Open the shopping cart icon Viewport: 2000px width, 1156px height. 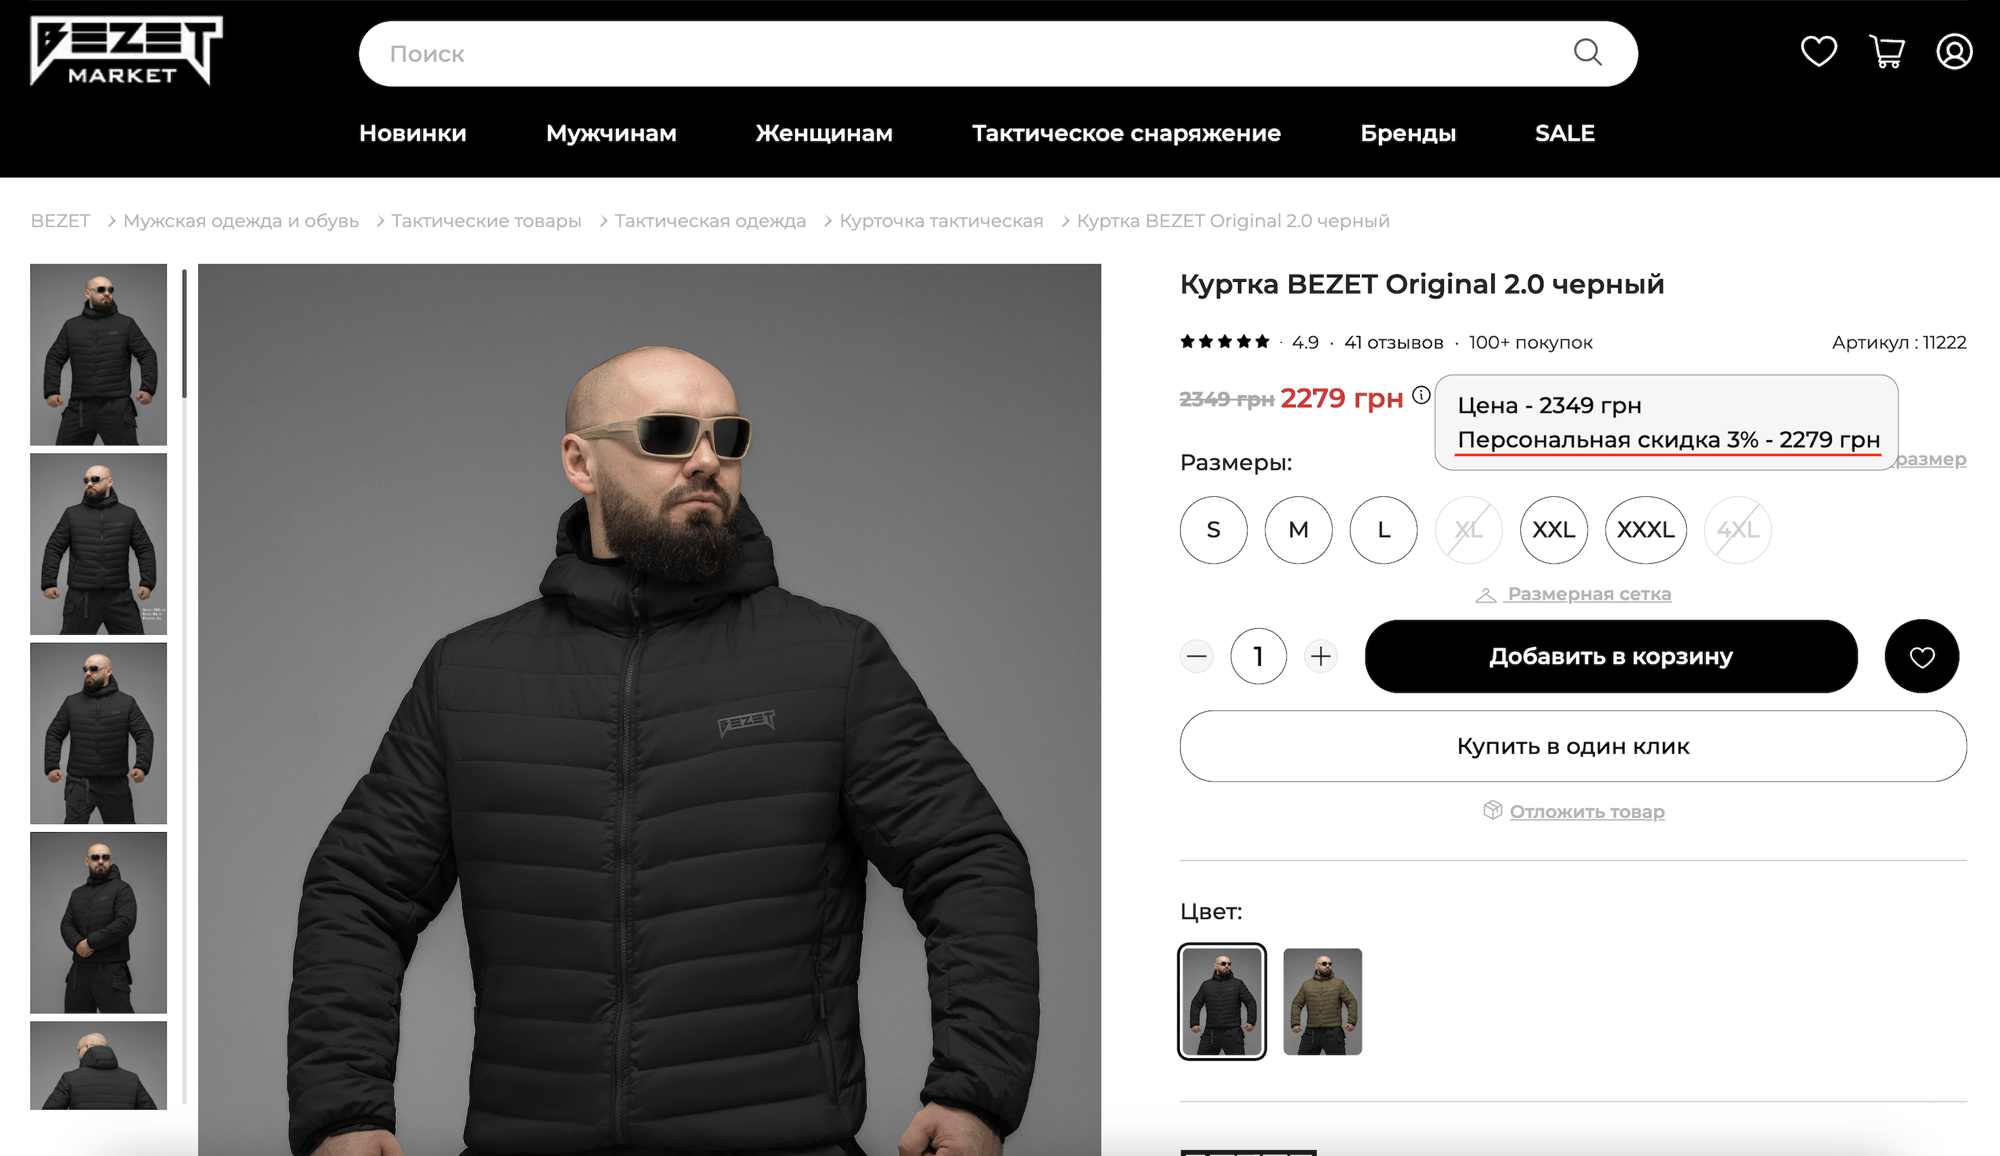coord(1886,51)
